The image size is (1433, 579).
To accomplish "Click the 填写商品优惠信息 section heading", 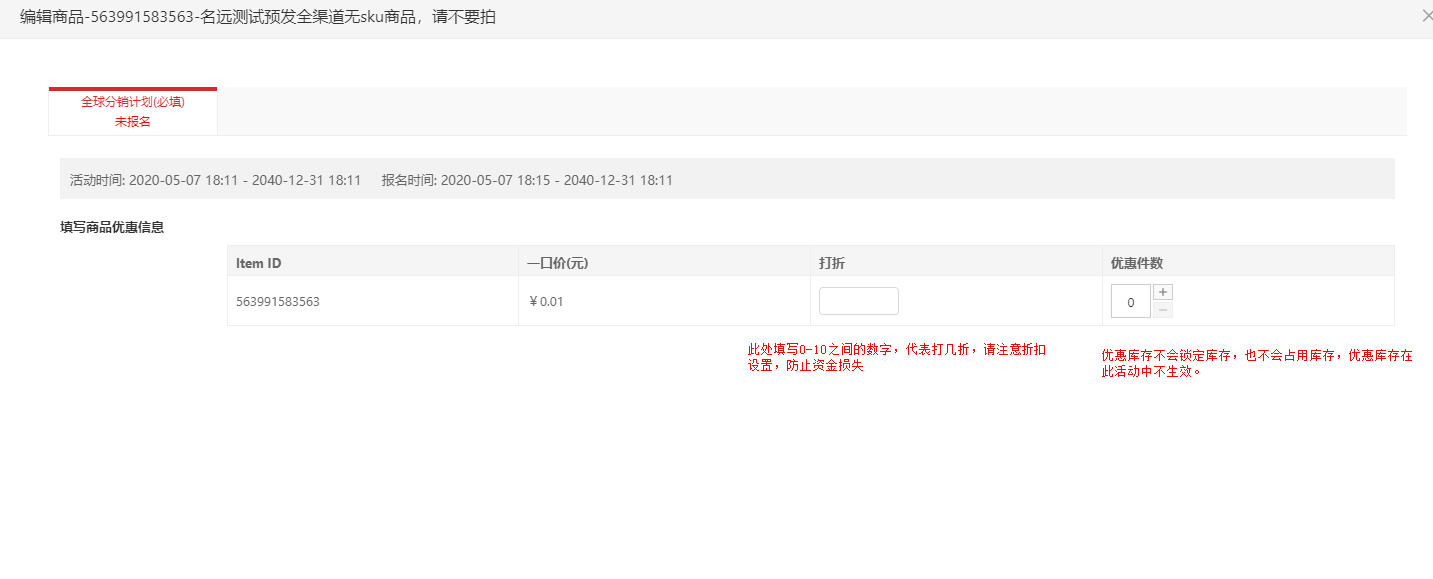I will pos(112,227).
